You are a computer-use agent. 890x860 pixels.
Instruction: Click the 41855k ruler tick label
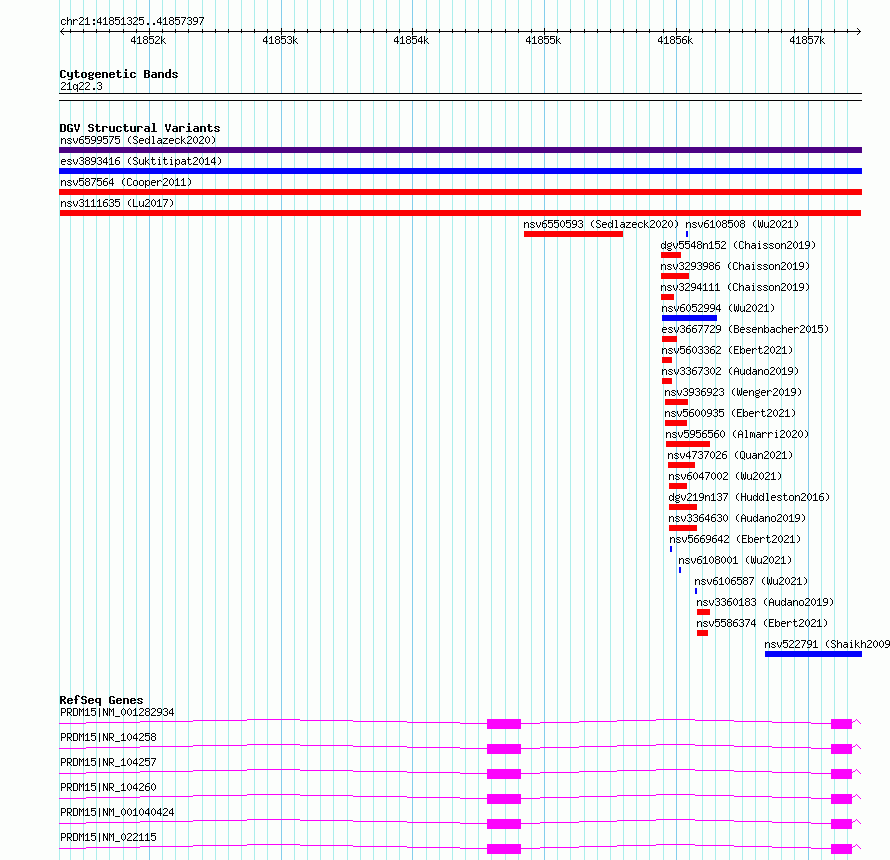pyautogui.click(x=543, y=40)
